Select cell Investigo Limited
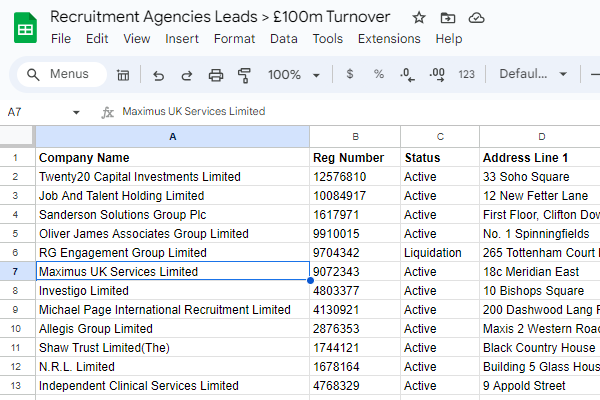Screen dimensions: 600x400 coord(173,291)
